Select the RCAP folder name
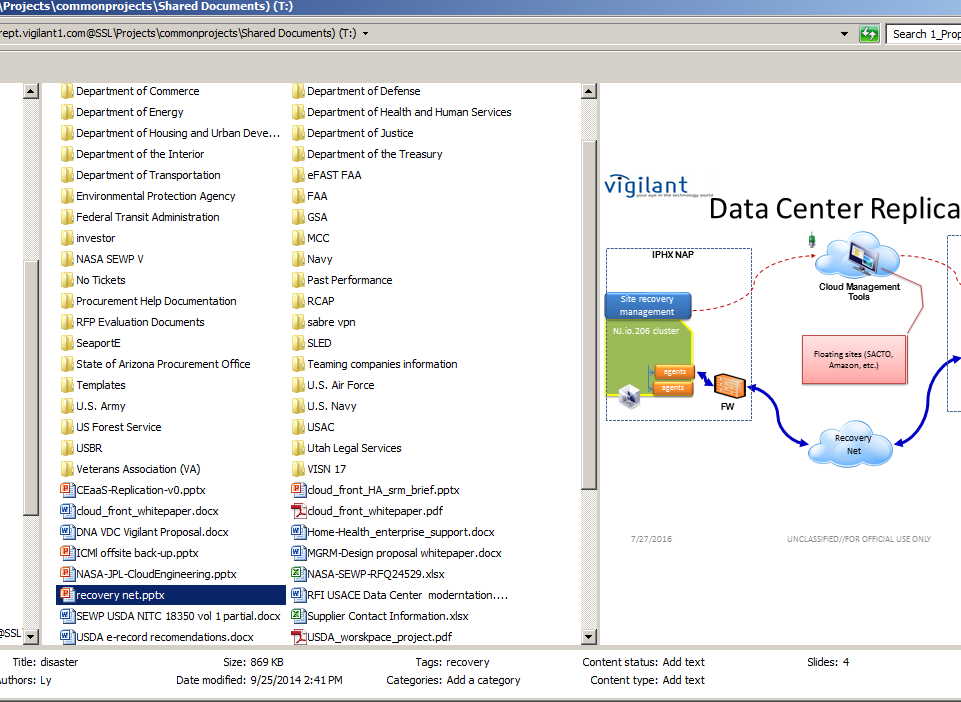The height and width of the screenshot is (702, 961). pos(321,301)
